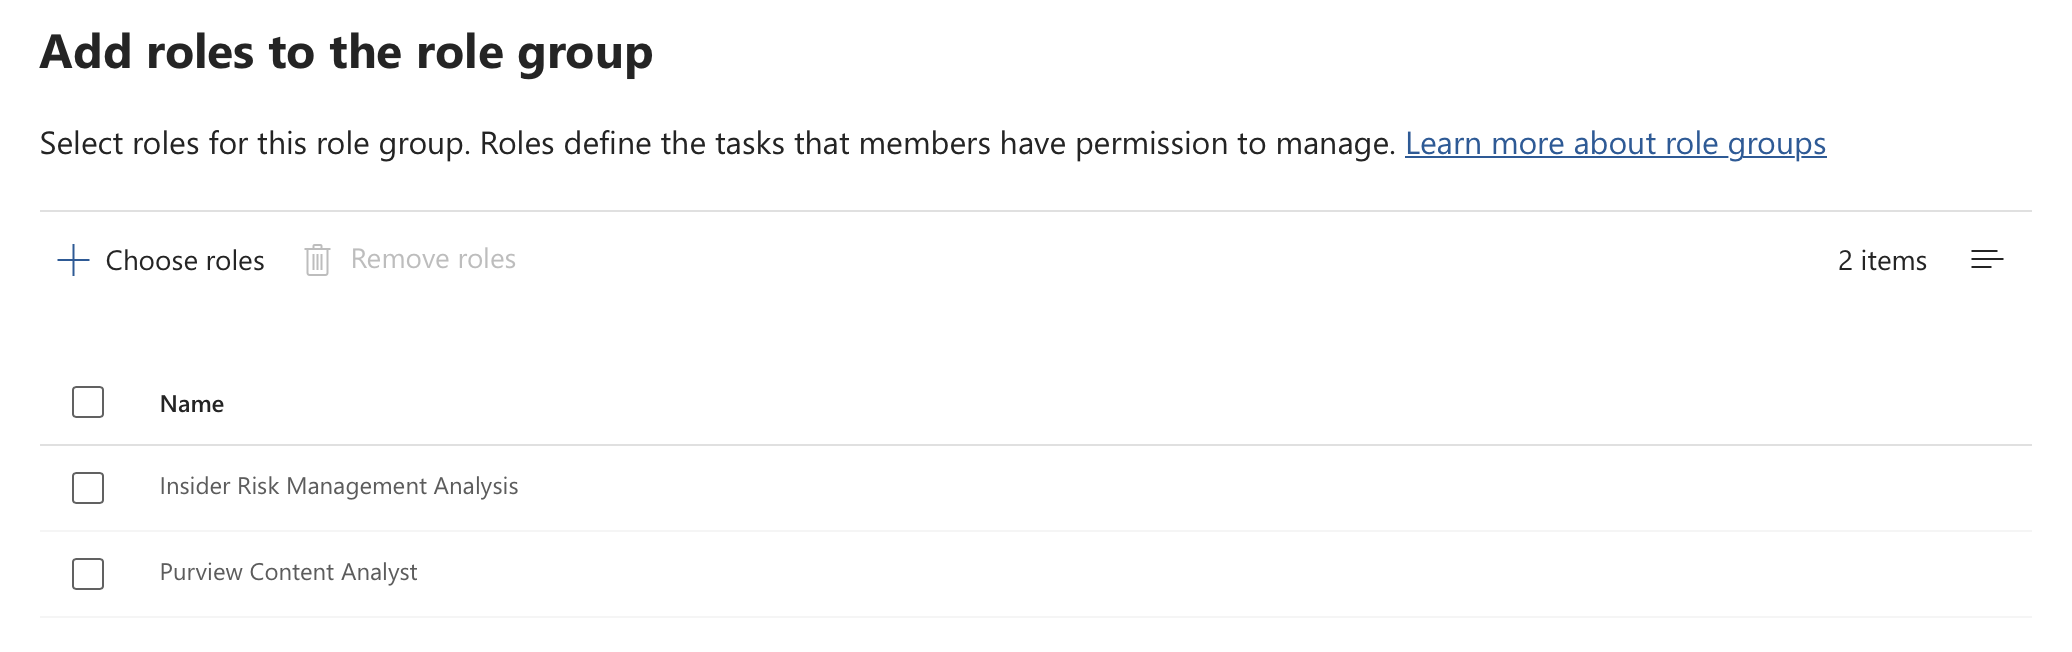The image size is (2072, 652).
Task: Click the Remove roles button label
Action: (x=433, y=260)
